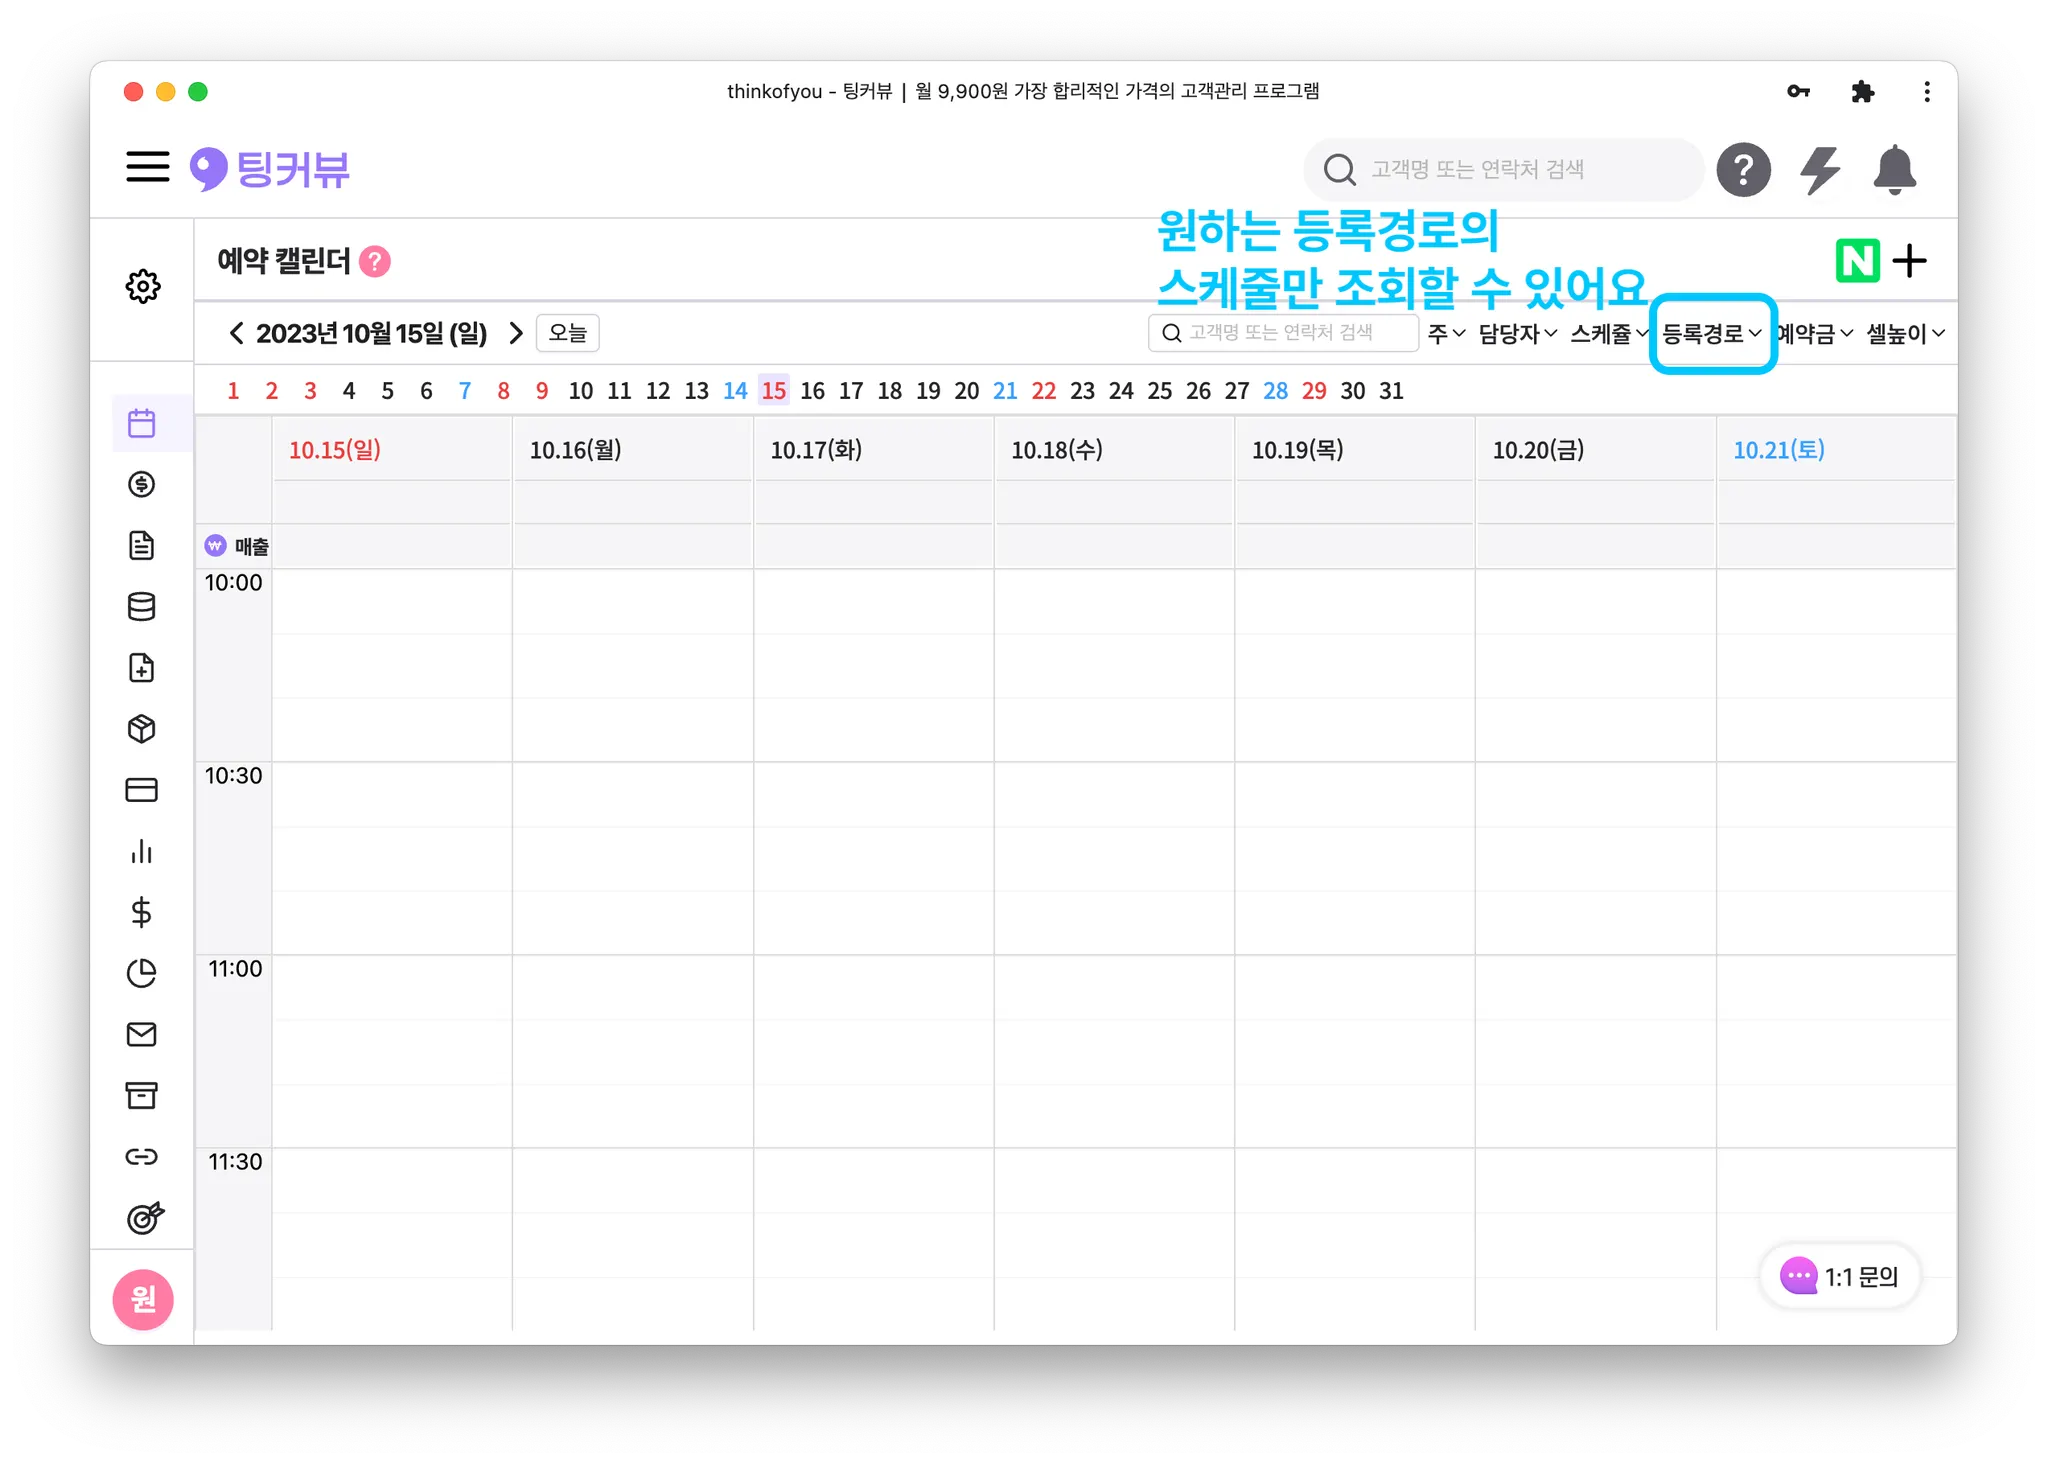The image size is (2048, 1464).
Task: Click the lightning bolt icon
Action: [x=1820, y=170]
